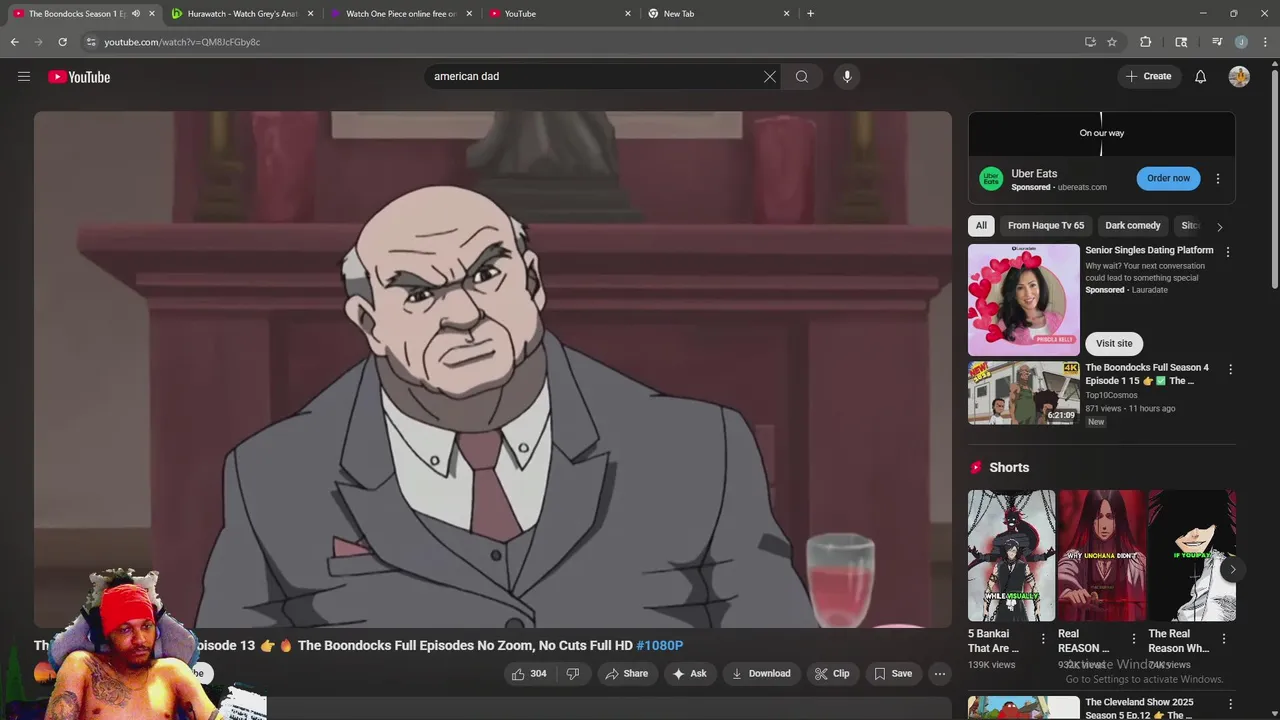Click Order now on Uber Eats ad

[1168, 179]
